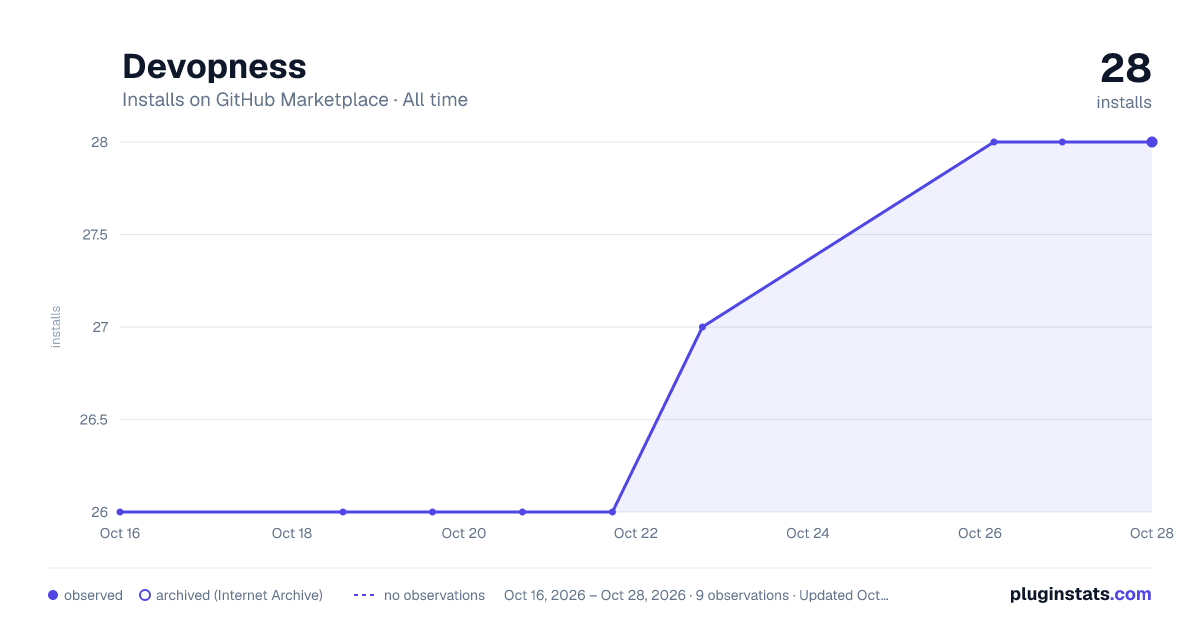
Task: Click the 'installs' caption under the 28 total
Action: (x=1124, y=102)
